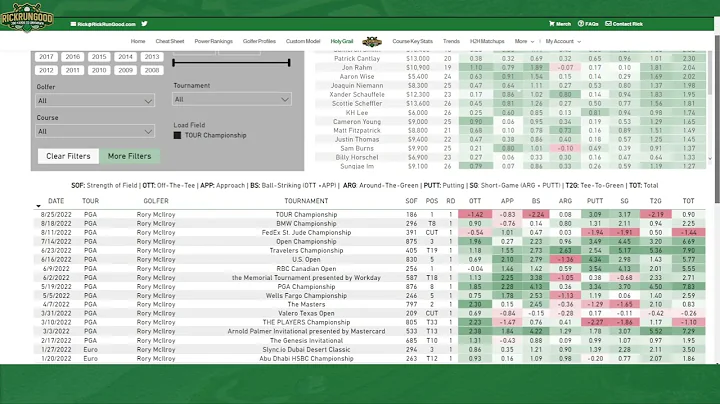Sort the table by the GOLFER column header
Screen dimensions: 720x404
coord(156,201)
